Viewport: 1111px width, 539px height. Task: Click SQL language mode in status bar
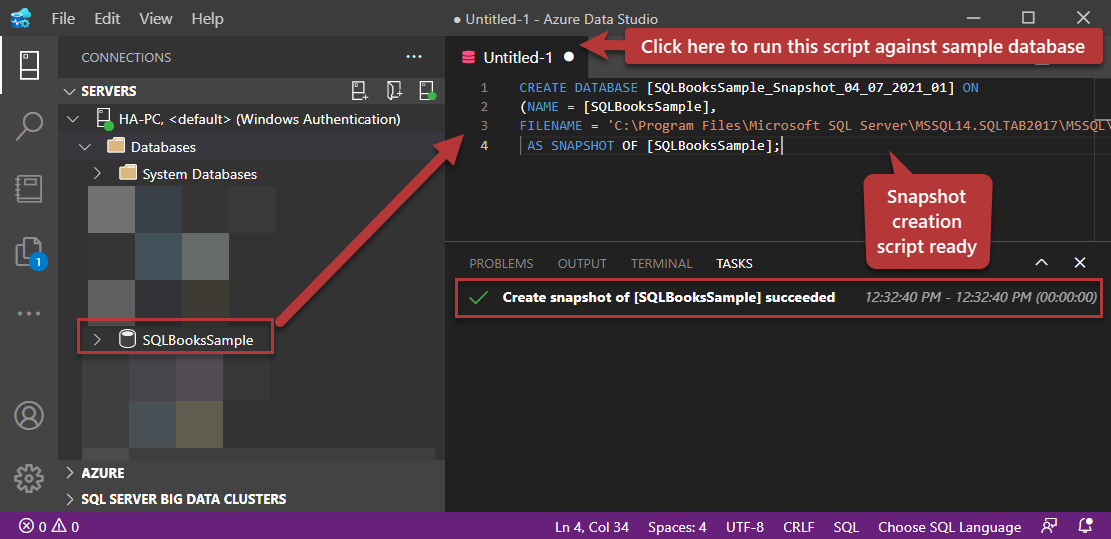click(x=846, y=527)
